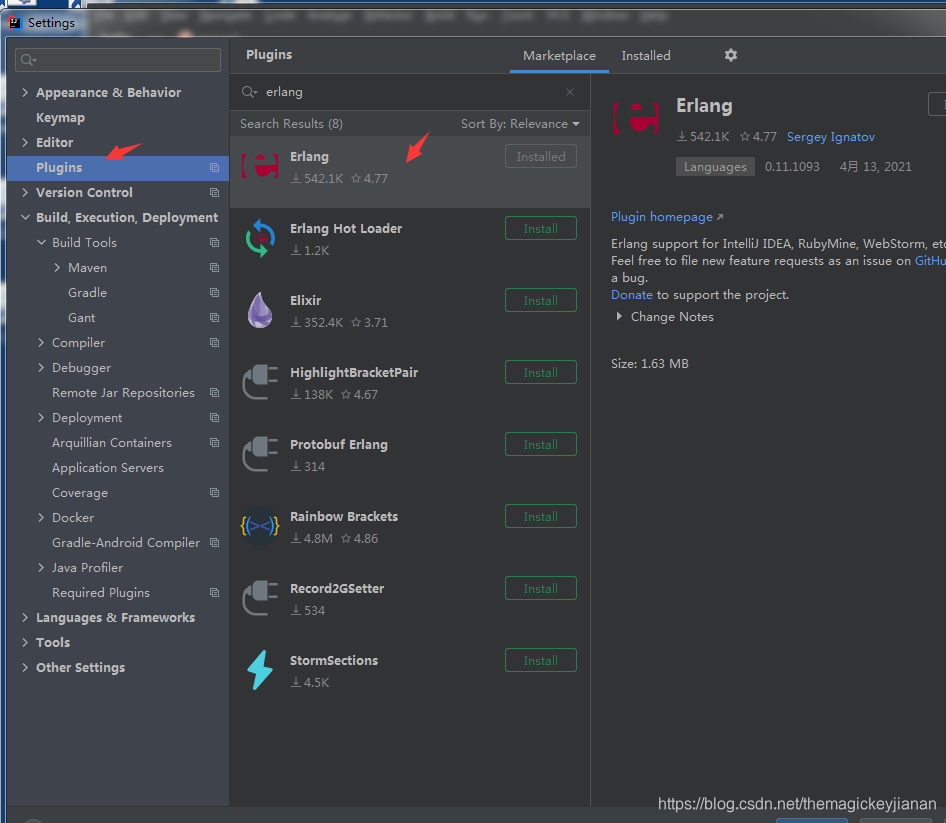Select Plugins in the settings tree
Screen dimensions: 946x823
click(x=118, y=168)
